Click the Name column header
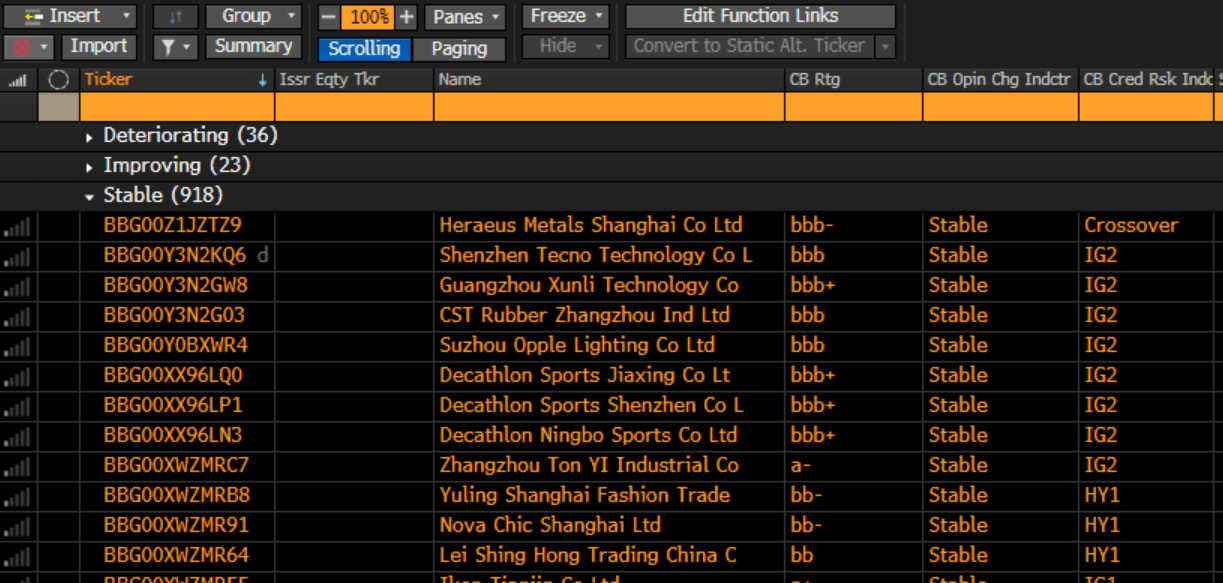 tap(609, 80)
